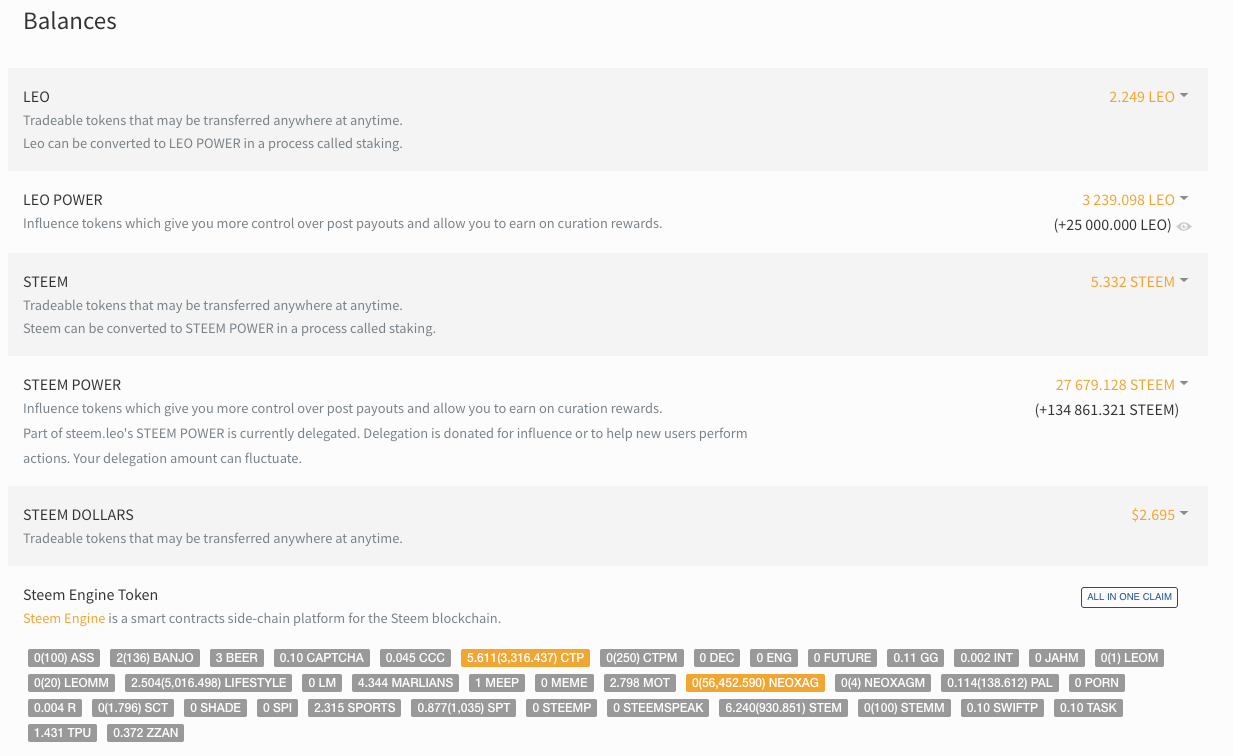Choose the 2.504 LIFESTYLE token badge
The width and height of the screenshot is (1233, 756).
208,683
